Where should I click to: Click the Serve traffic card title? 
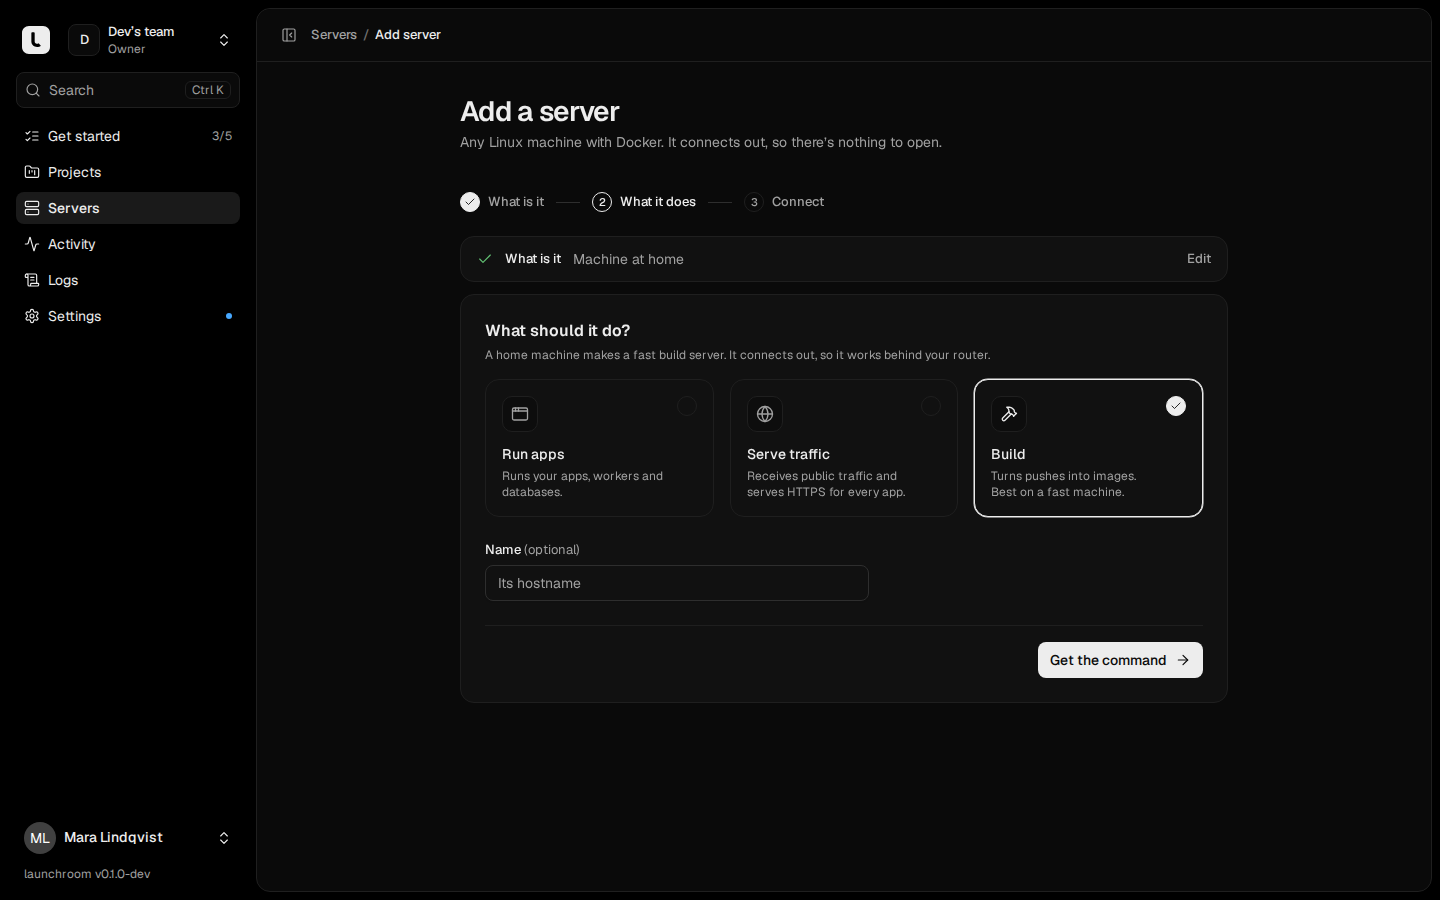coord(788,454)
